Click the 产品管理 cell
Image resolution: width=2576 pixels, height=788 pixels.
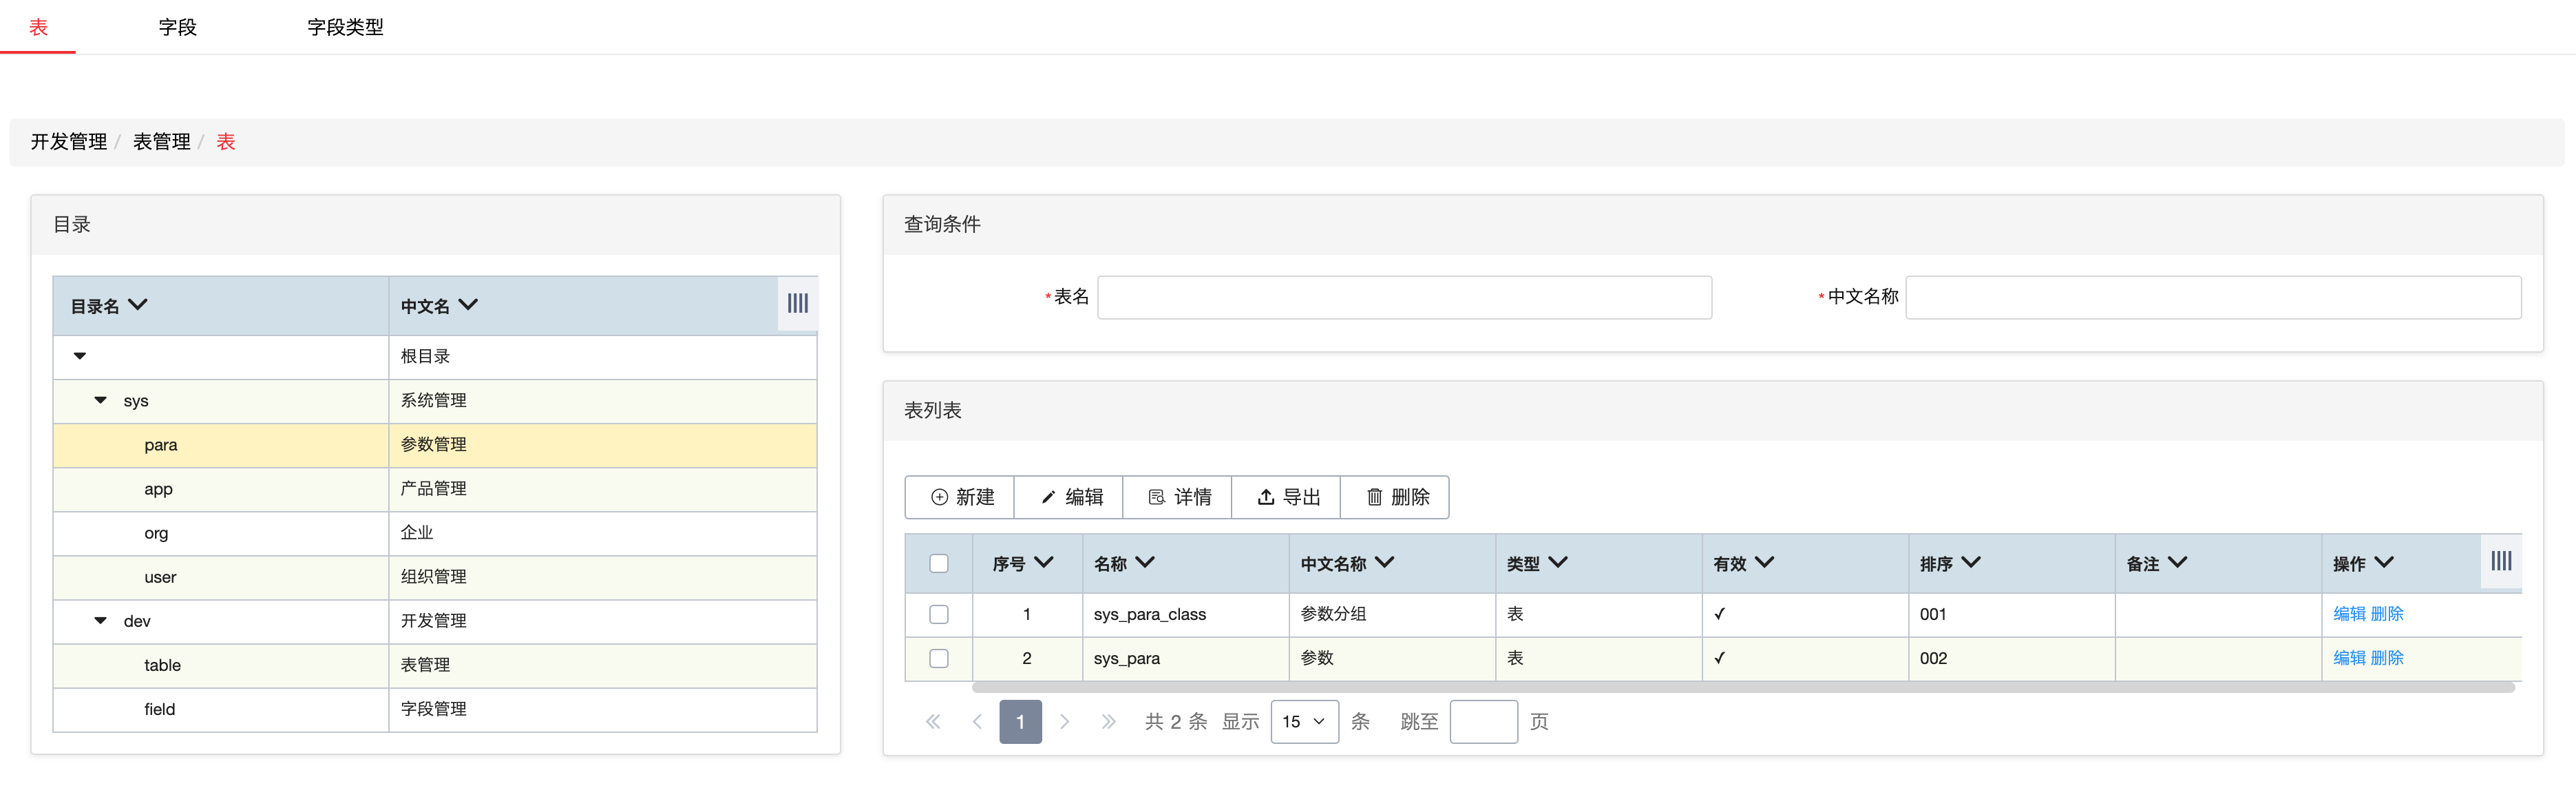pyautogui.click(x=603, y=489)
